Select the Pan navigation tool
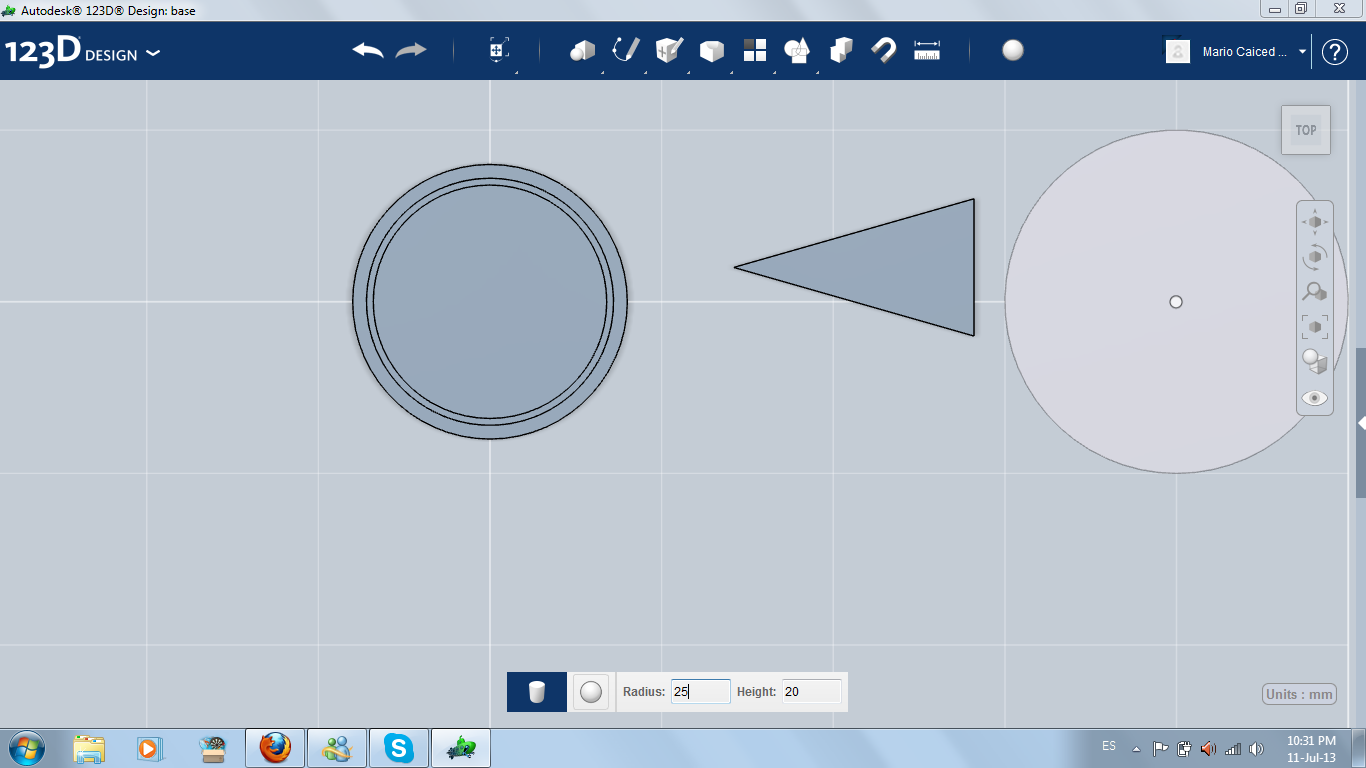This screenshot has width=1366, height=768. (1315, 222)
